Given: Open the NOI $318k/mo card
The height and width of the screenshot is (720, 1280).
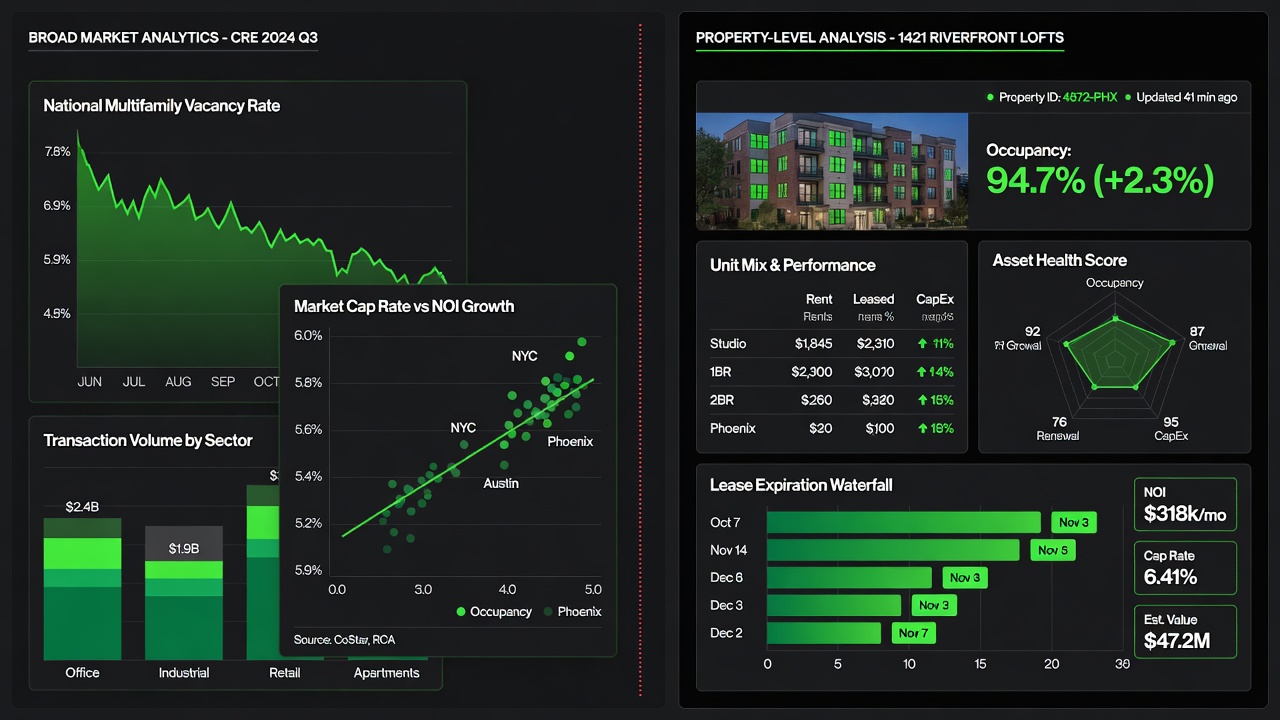Looking at the screenshot, I should (1185, 505).
